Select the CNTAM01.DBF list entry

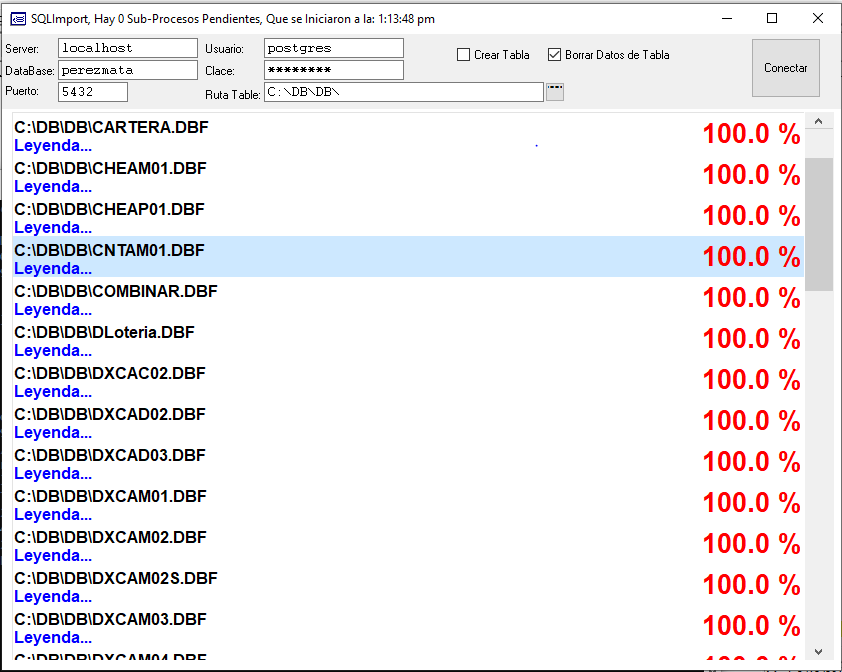click(x=400, y=258)
